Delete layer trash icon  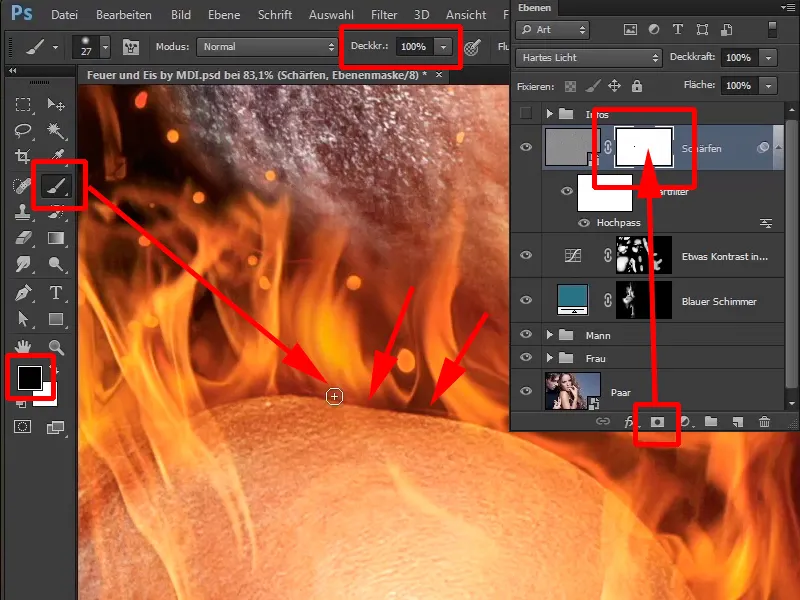pos(764,421)
